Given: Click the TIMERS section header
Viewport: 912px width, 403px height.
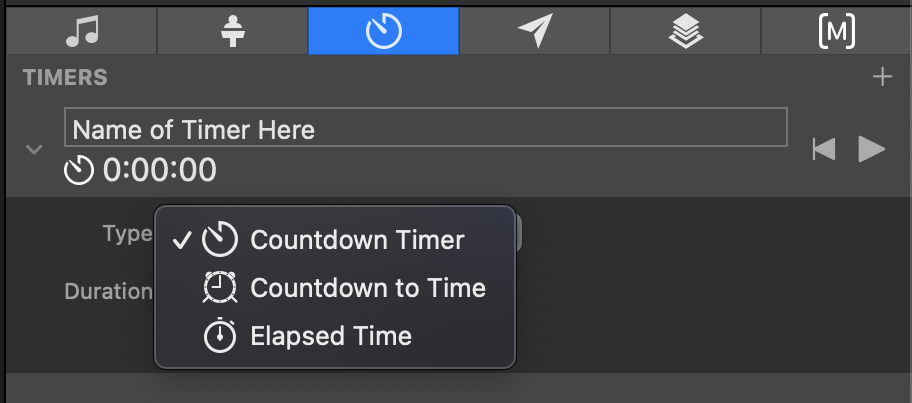Looking at the screenshot, I should coord(65,77).
